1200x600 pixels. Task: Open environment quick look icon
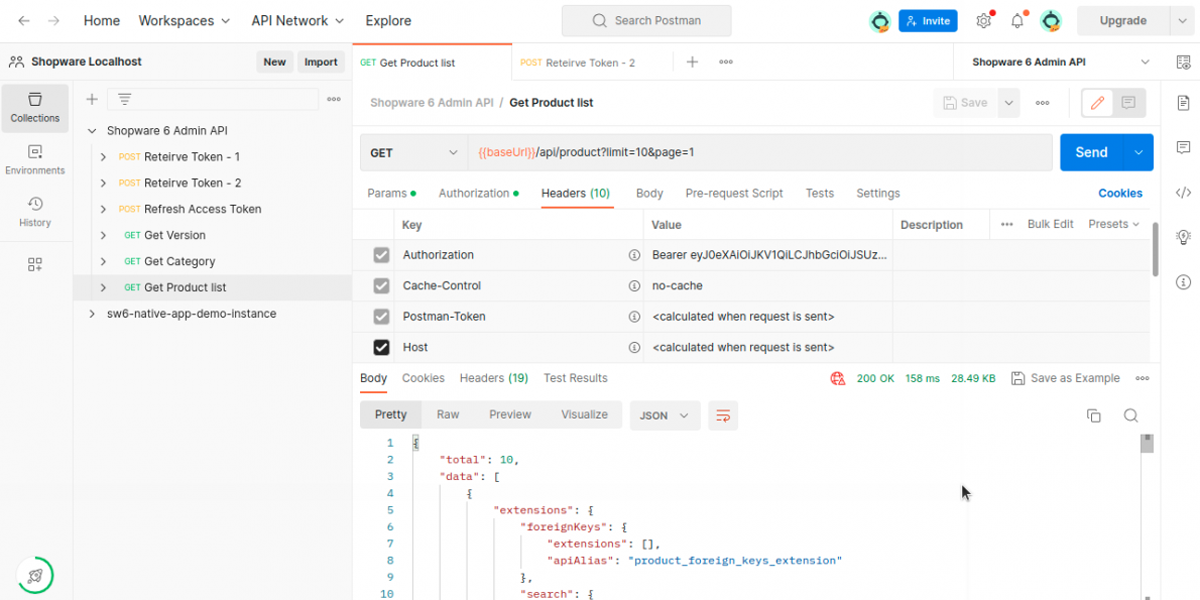click(1183, 62)
